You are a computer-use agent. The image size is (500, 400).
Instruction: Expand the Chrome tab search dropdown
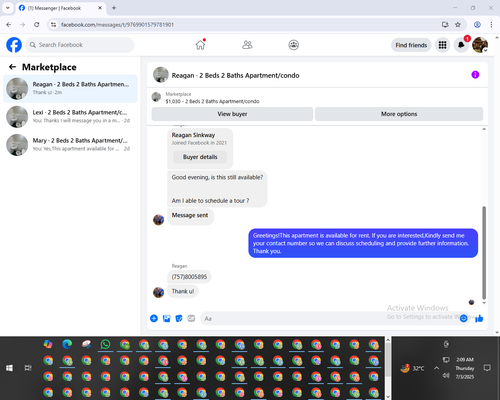(8, 8)
